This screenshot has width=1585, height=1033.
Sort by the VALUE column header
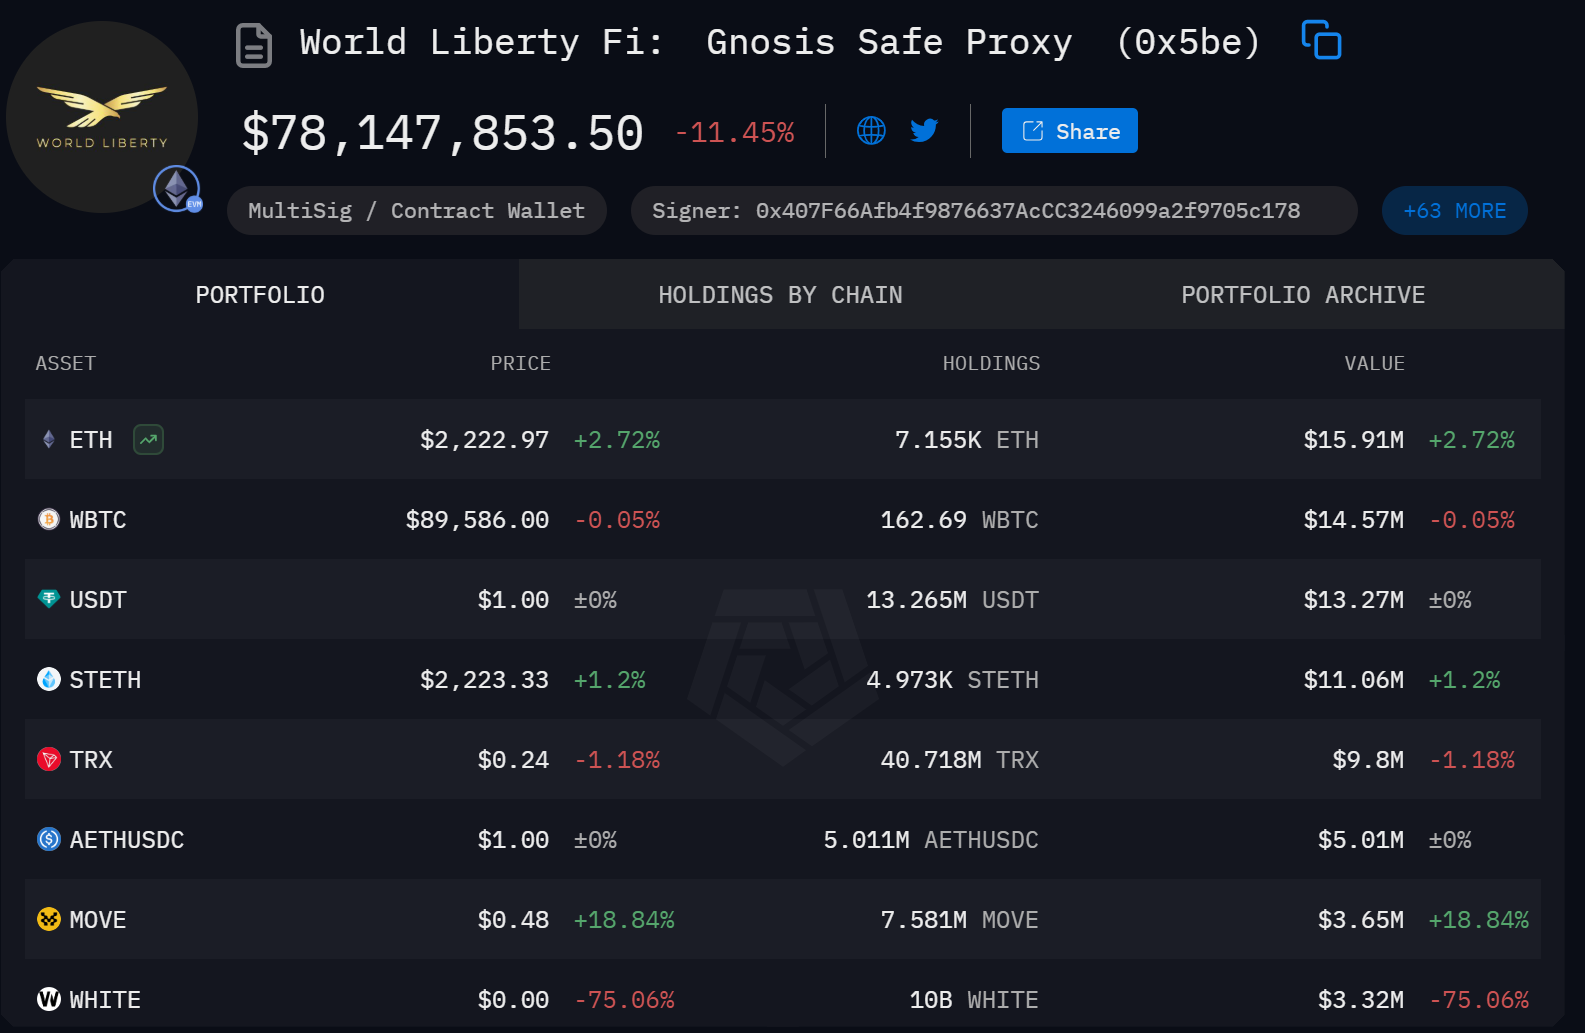click(1374, 363)
